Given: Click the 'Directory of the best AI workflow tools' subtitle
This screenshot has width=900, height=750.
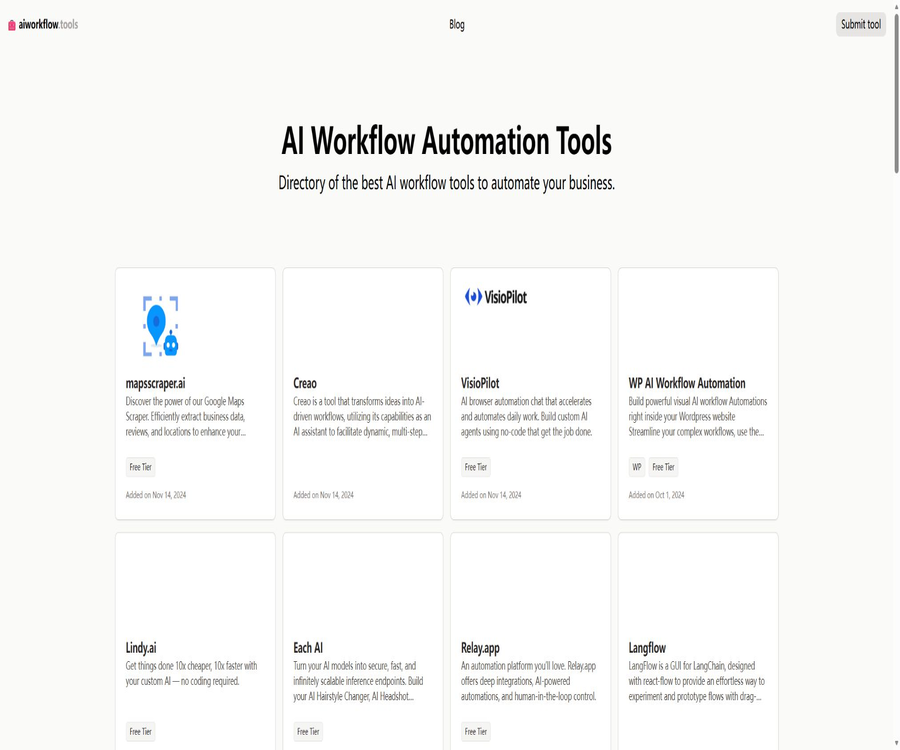Looking at the screenshot, I should tap(447, 183).
